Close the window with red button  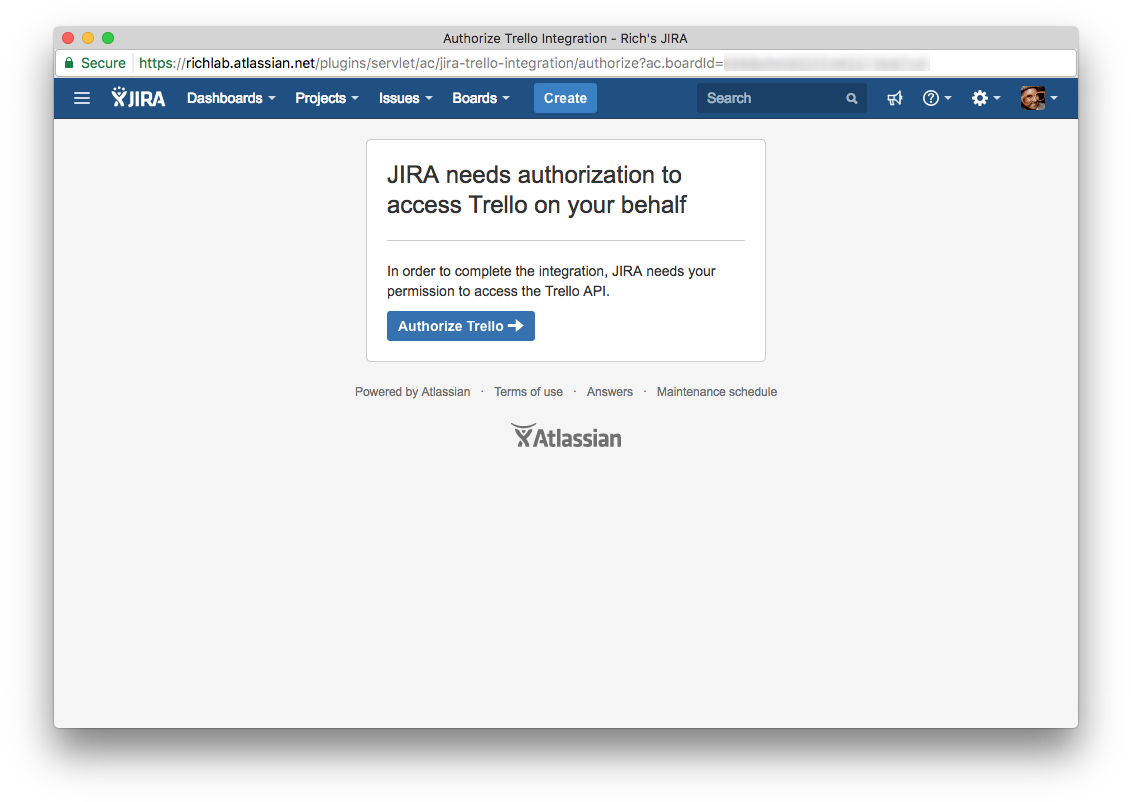(69, 38)
